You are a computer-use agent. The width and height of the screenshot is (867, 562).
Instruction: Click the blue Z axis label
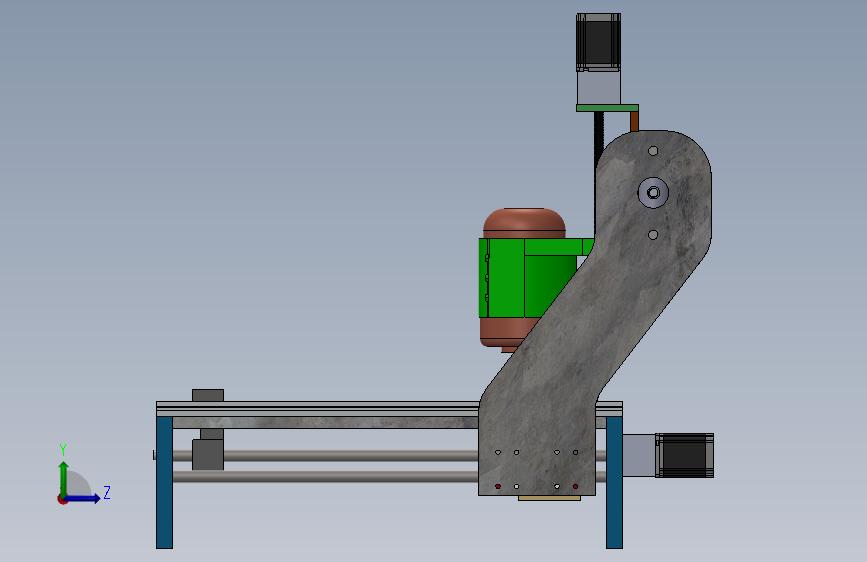click(x=107, y=492)
